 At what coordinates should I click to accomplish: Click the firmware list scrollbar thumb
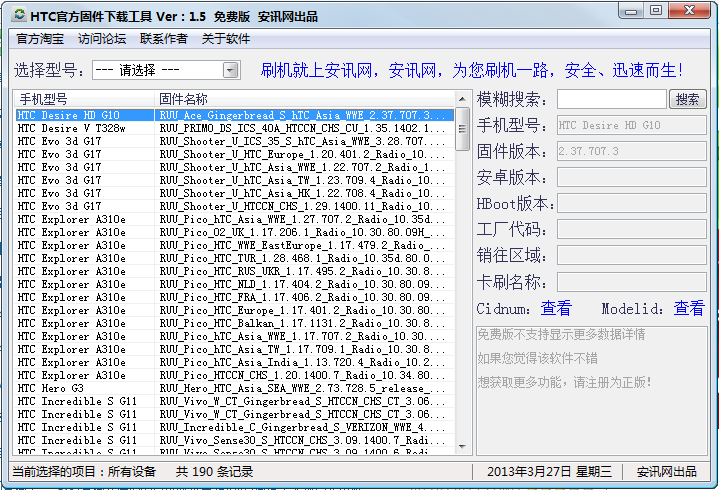point(462,129)
